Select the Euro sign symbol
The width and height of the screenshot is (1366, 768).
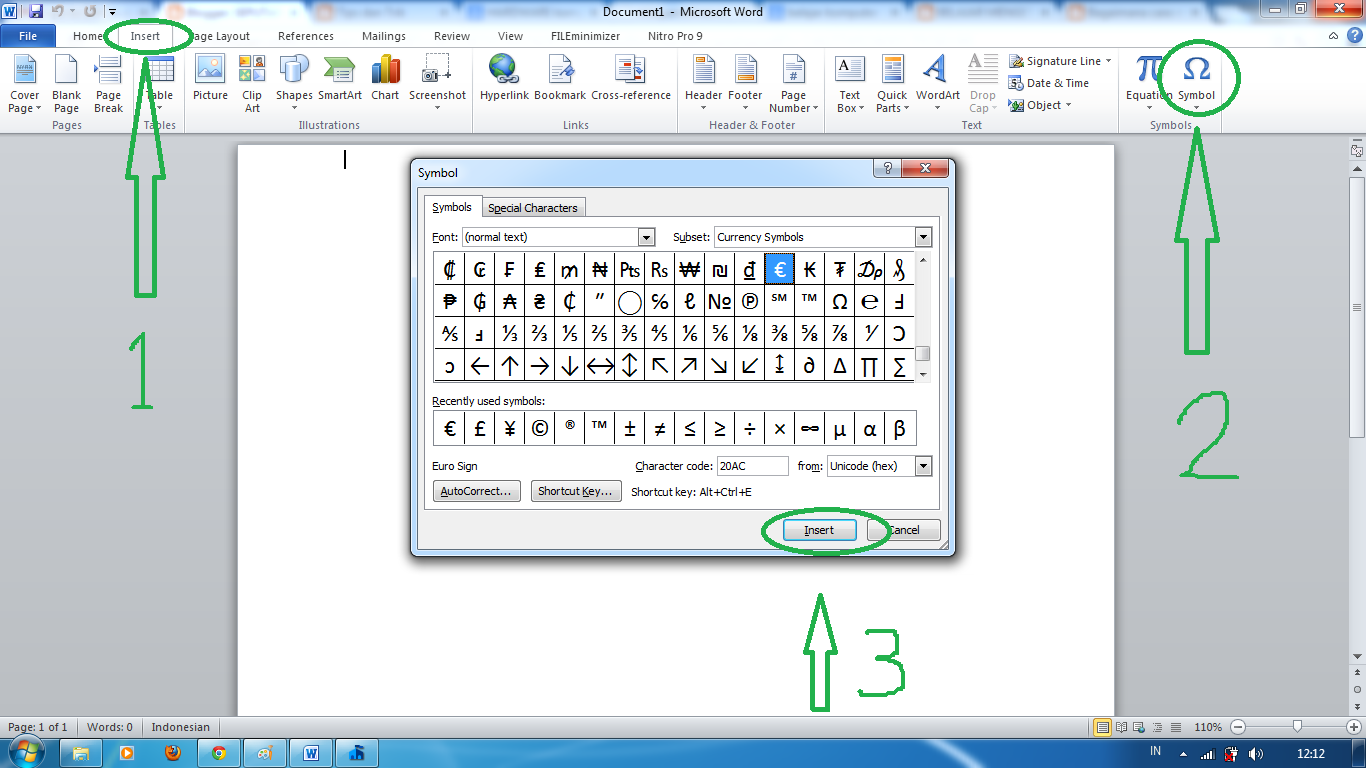779,269
